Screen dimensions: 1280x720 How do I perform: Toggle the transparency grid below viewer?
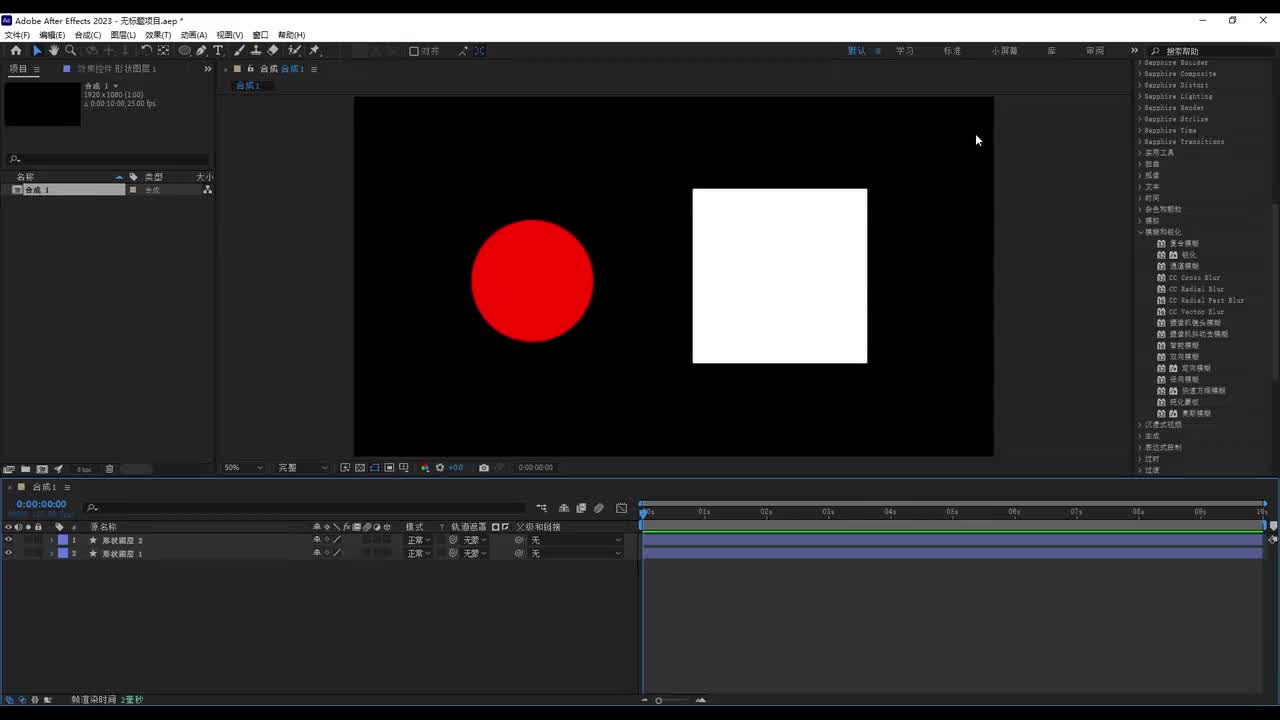point(360,467)
